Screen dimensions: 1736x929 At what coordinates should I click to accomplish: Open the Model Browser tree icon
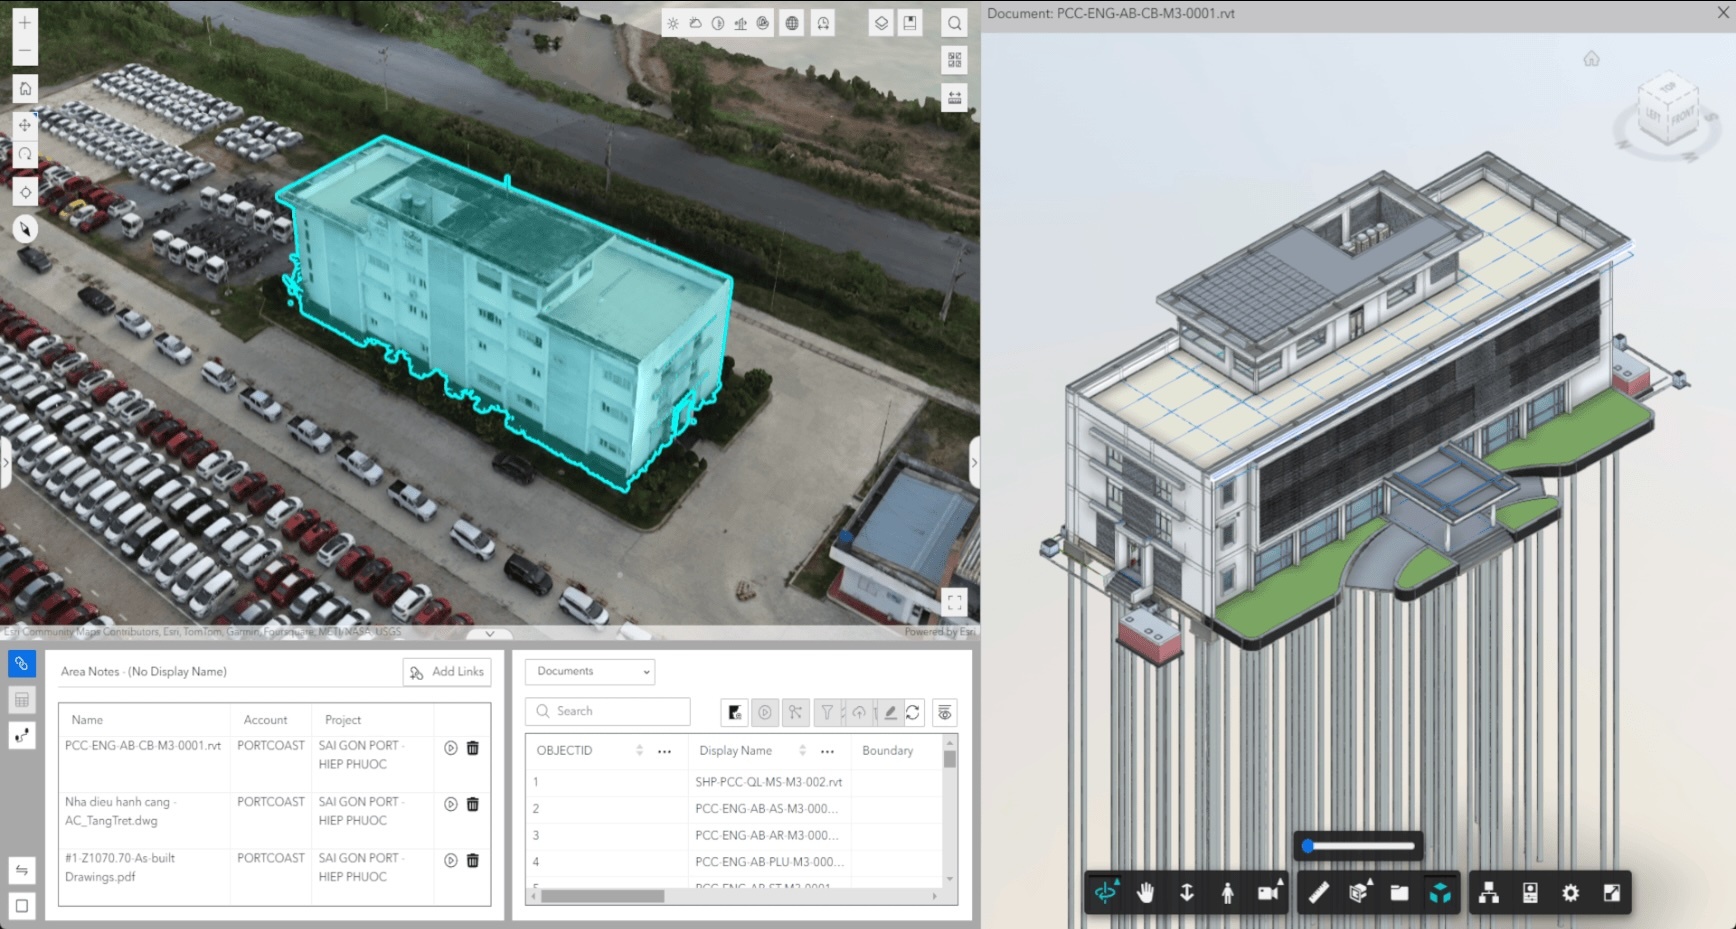(1489, 893)
